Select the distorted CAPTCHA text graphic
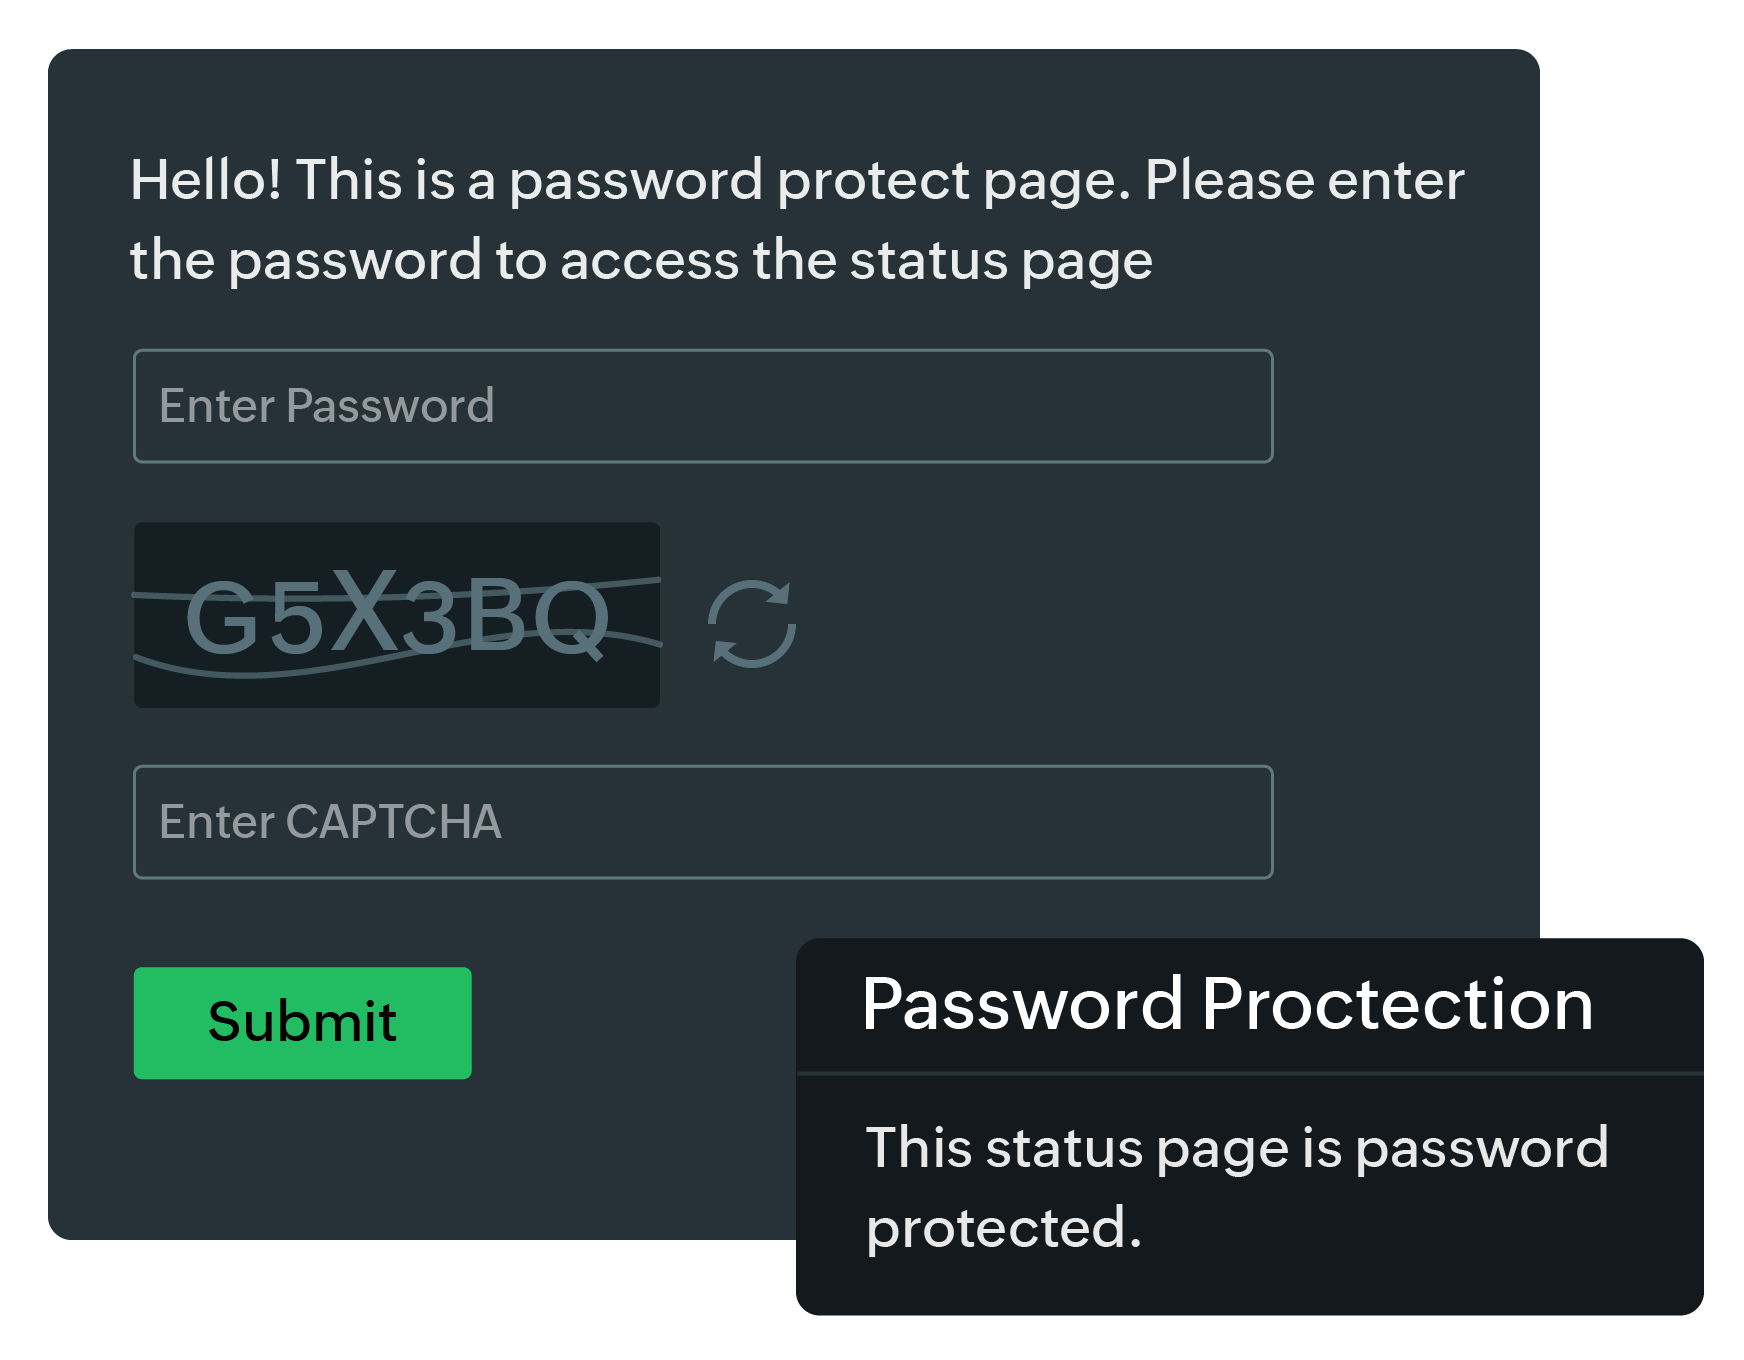This screenshot has width=1744, height=1360. click(398, 618)
